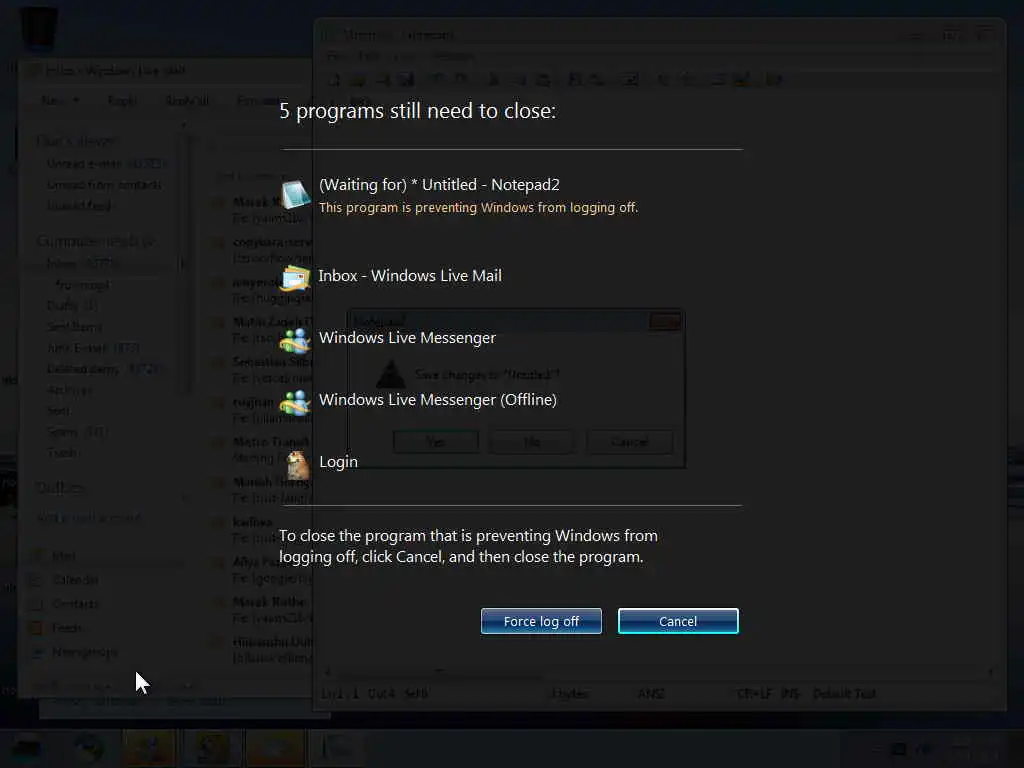Click the Login program groundhog icon
The width and height of the screenshot is (1024, 768).
[298, 464]
